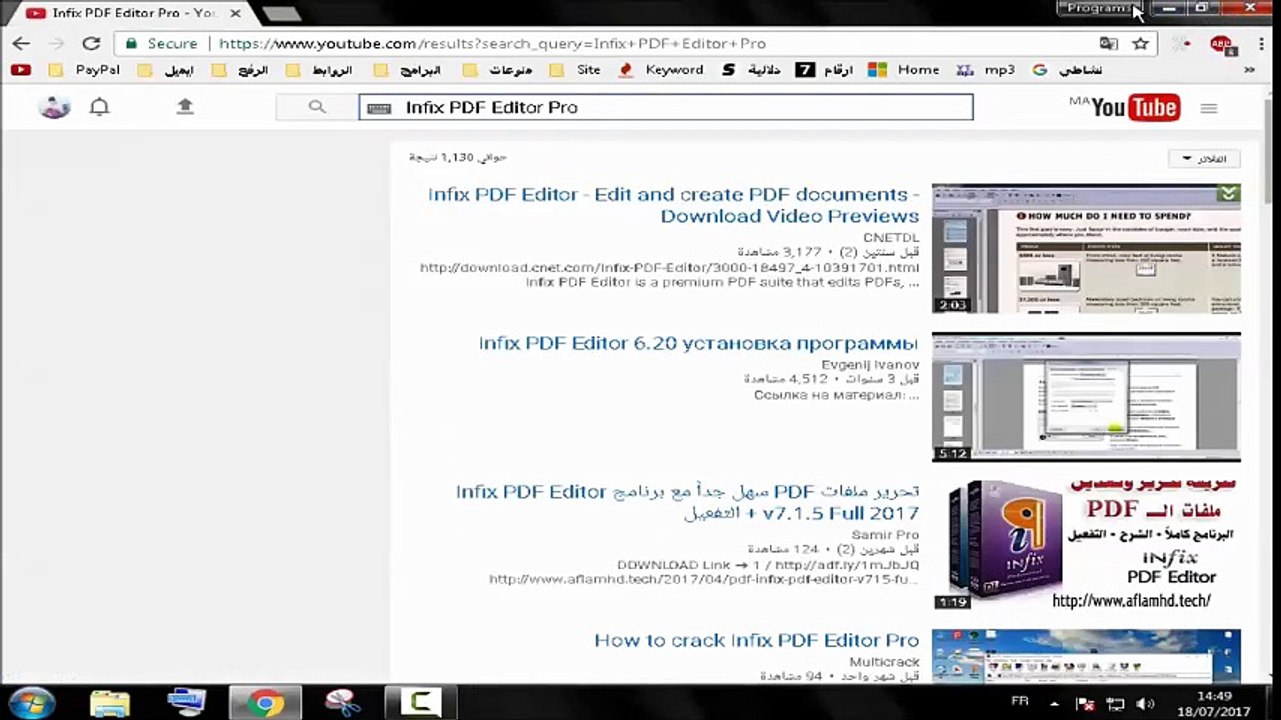Open File Explorer from the taskbar

pos(110,702)
